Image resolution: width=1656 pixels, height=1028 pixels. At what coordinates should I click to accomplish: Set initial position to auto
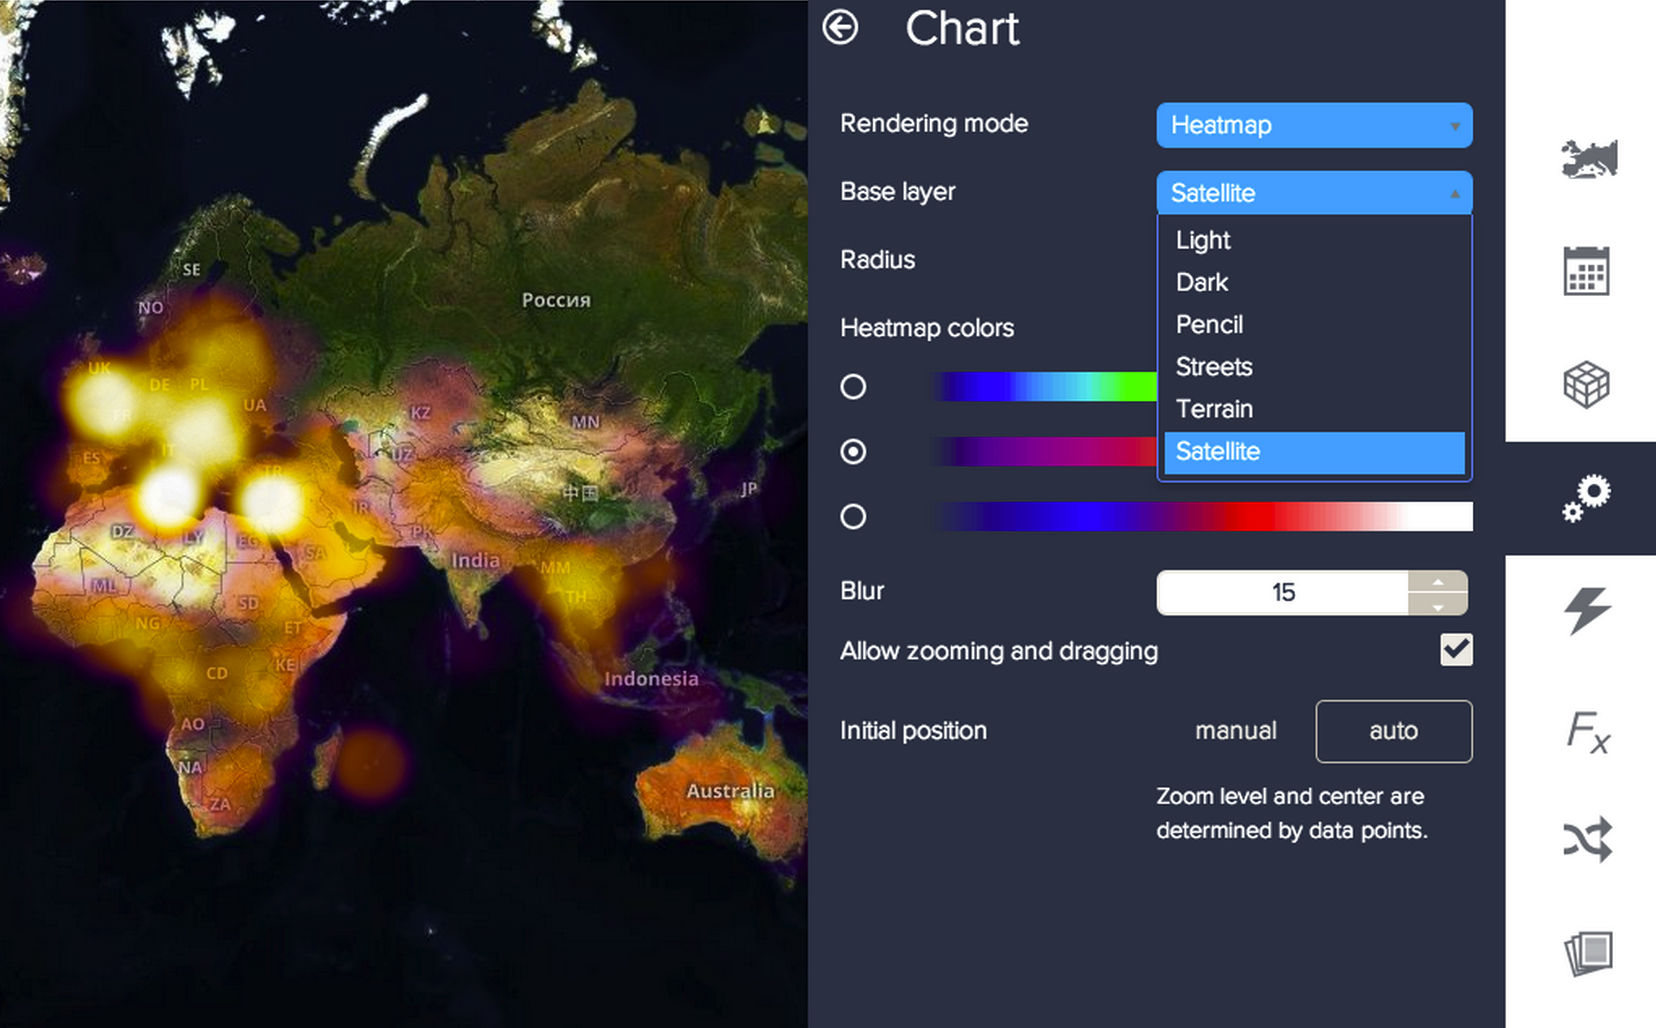(1394, 731)
